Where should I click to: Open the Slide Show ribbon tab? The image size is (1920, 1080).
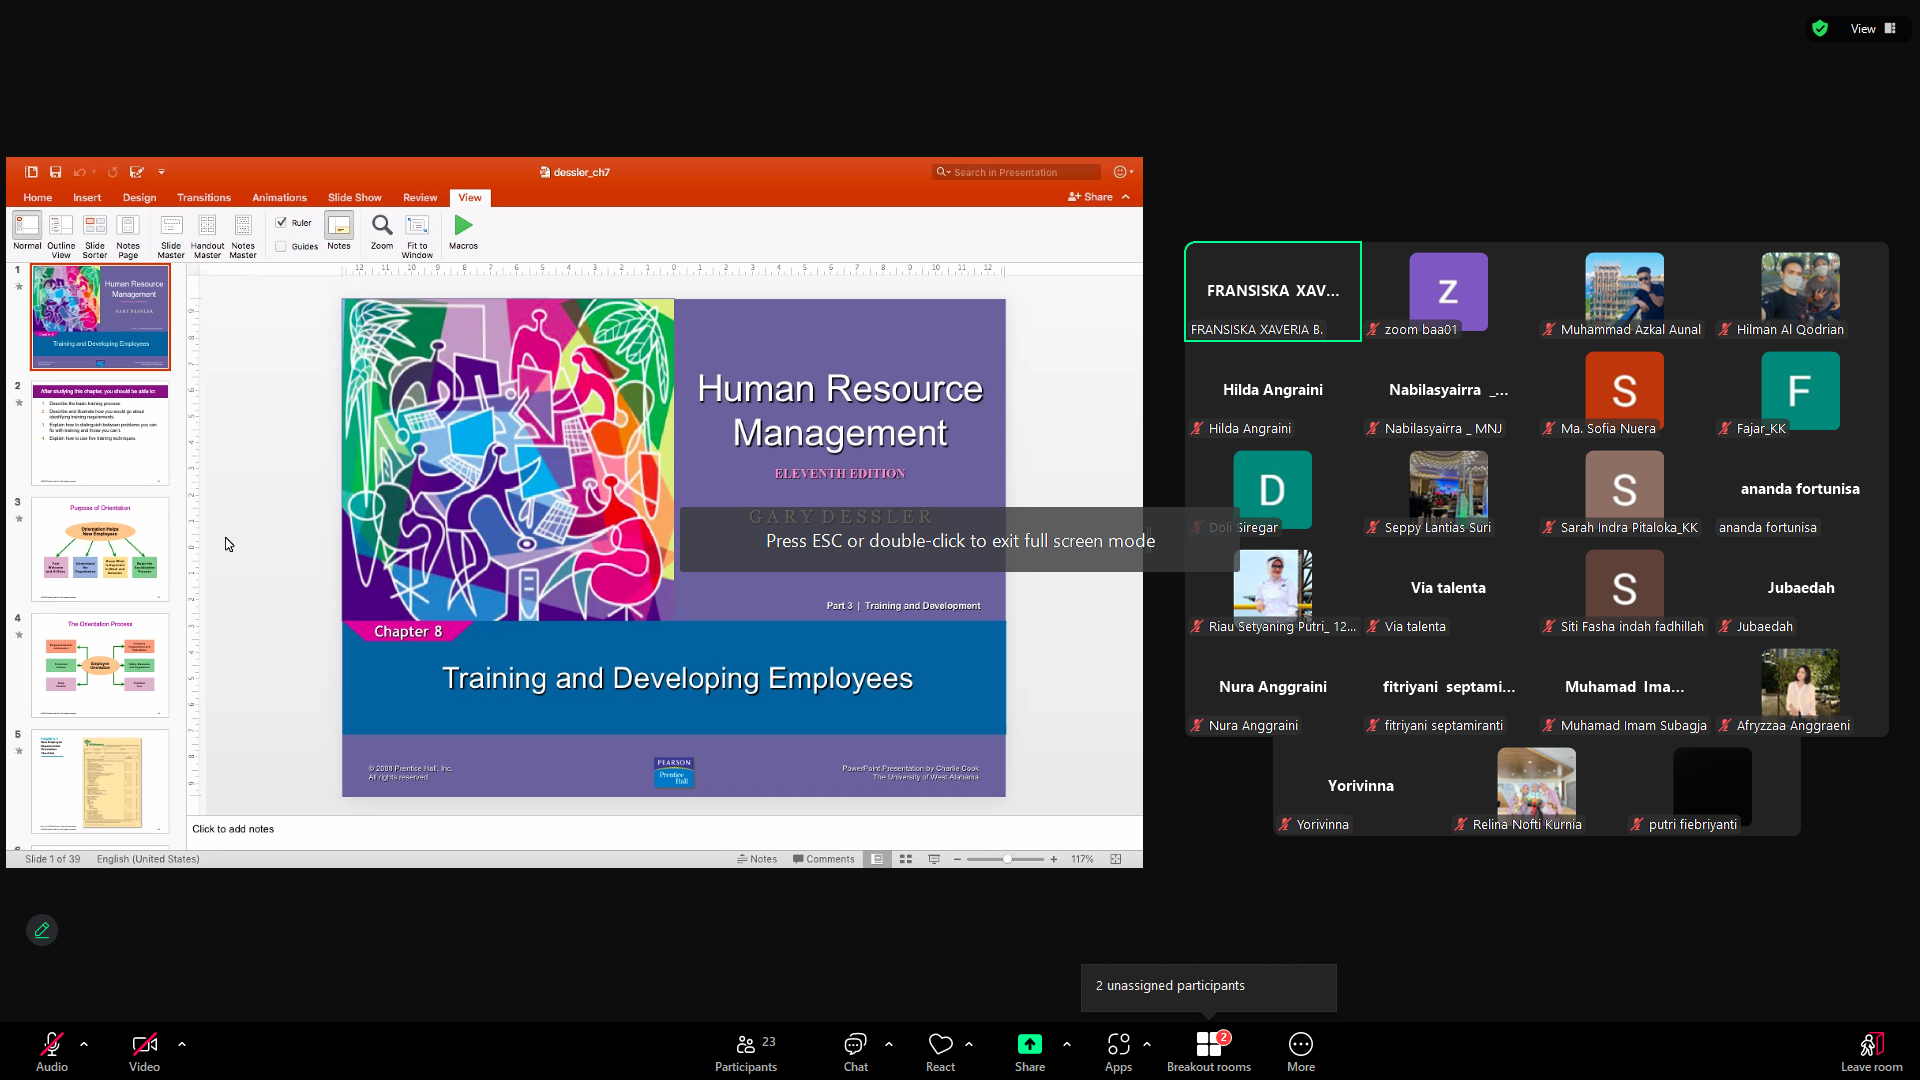pos(355,198)
